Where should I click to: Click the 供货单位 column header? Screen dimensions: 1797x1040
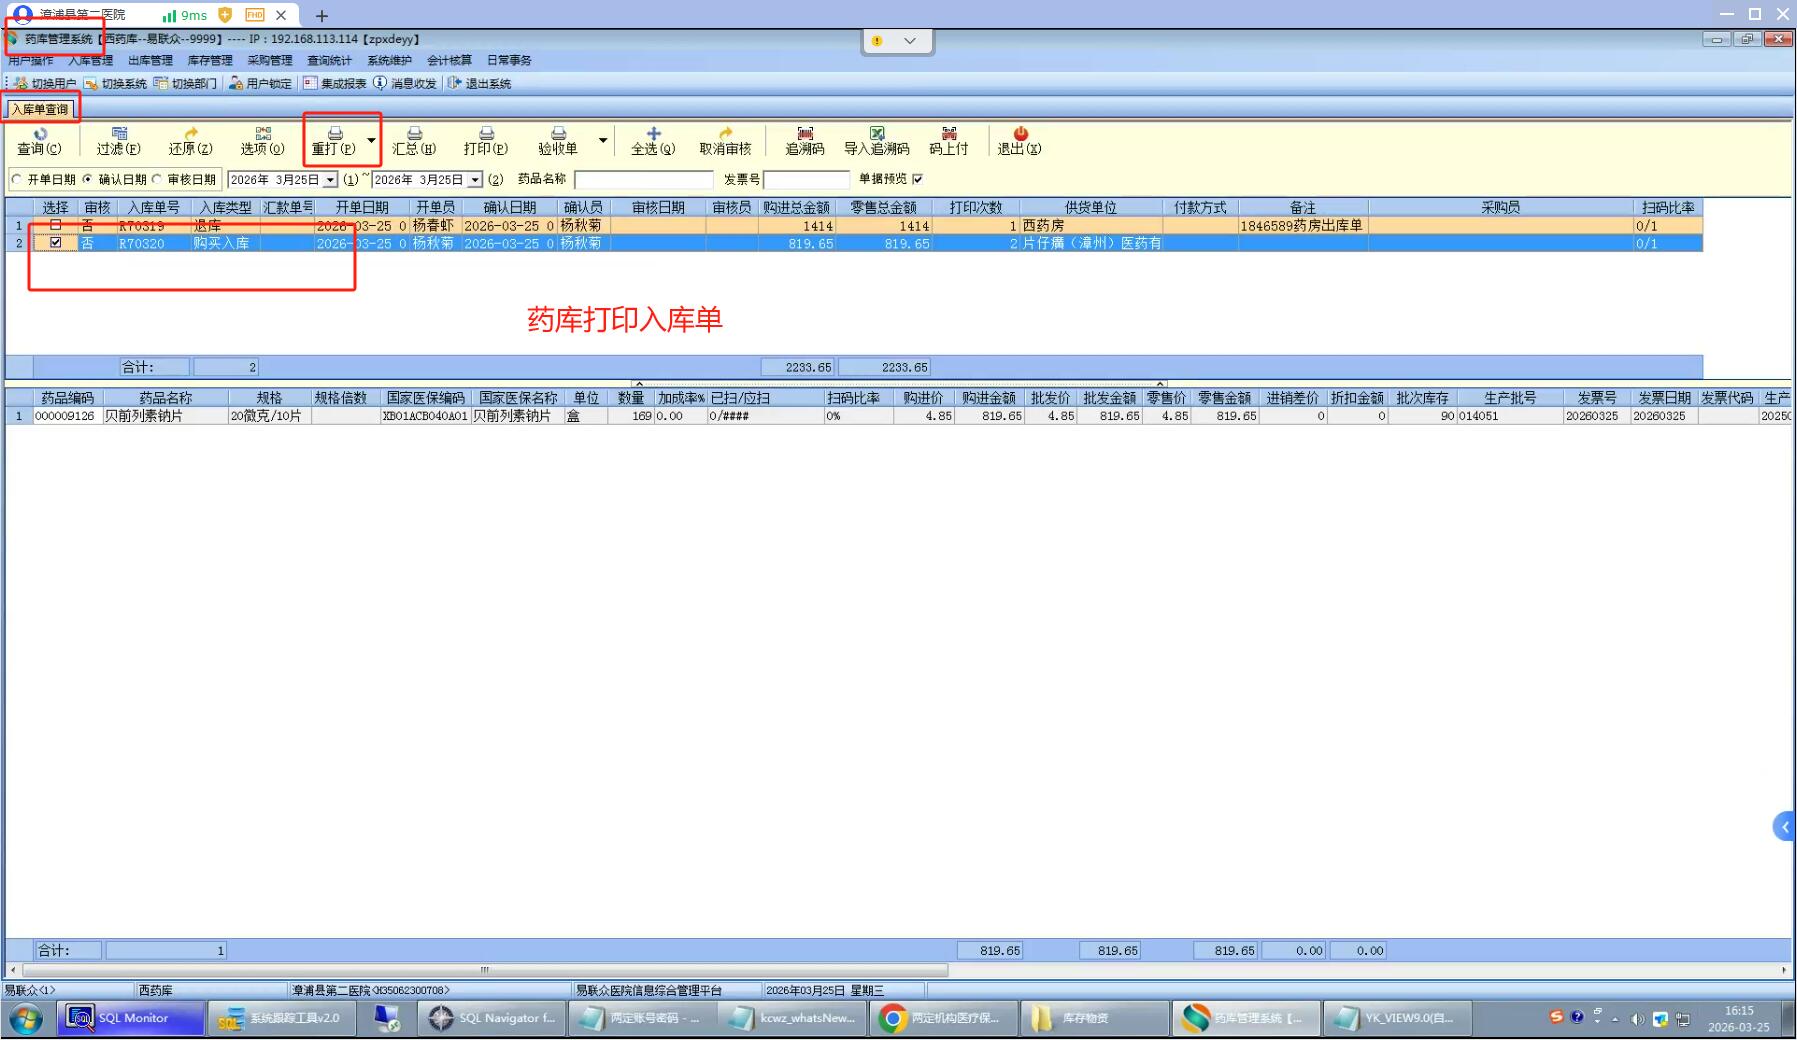coord(1090,207)
